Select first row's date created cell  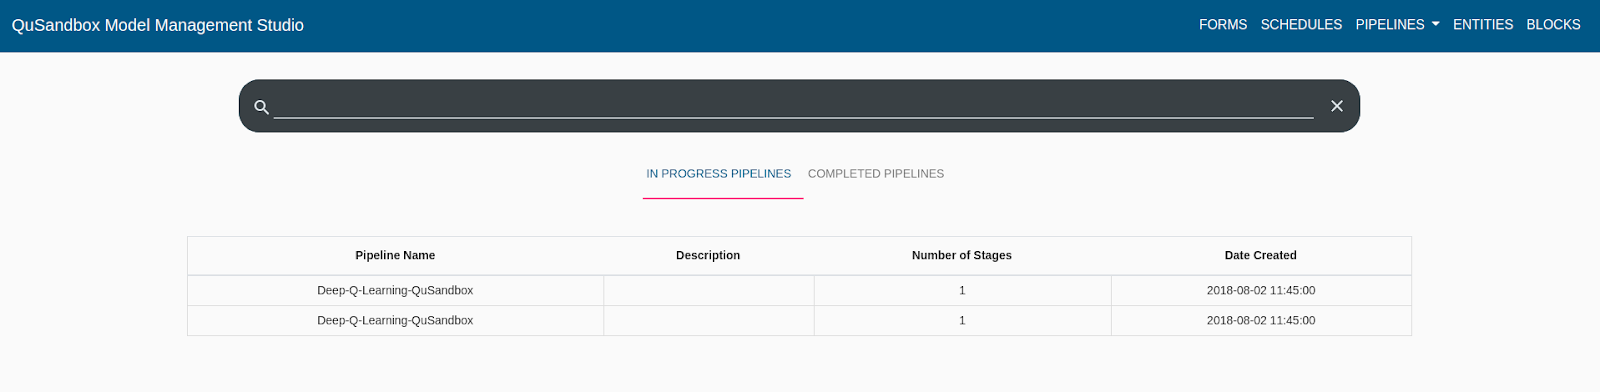point(1261,290)
